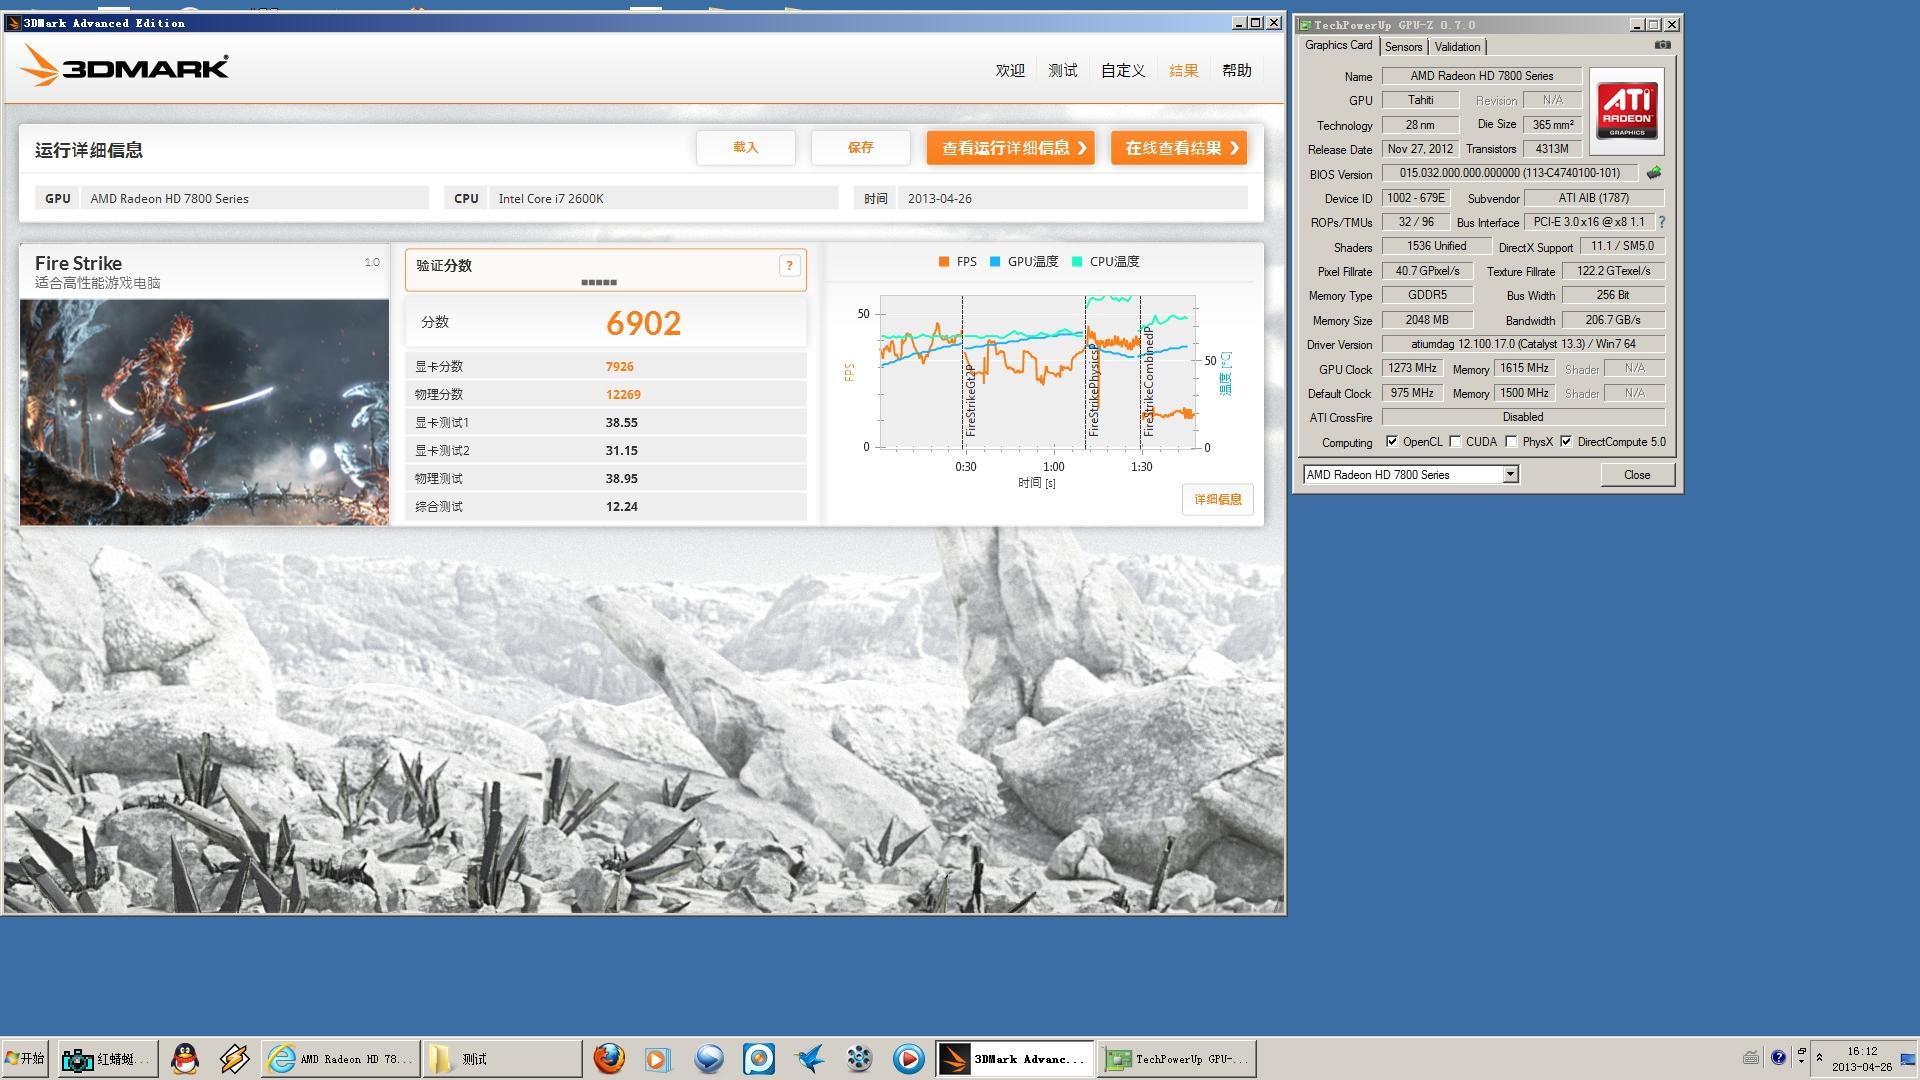Click the film reel icon on the taskbar
The image size is (1920, 1080).
coord(859,1058)
